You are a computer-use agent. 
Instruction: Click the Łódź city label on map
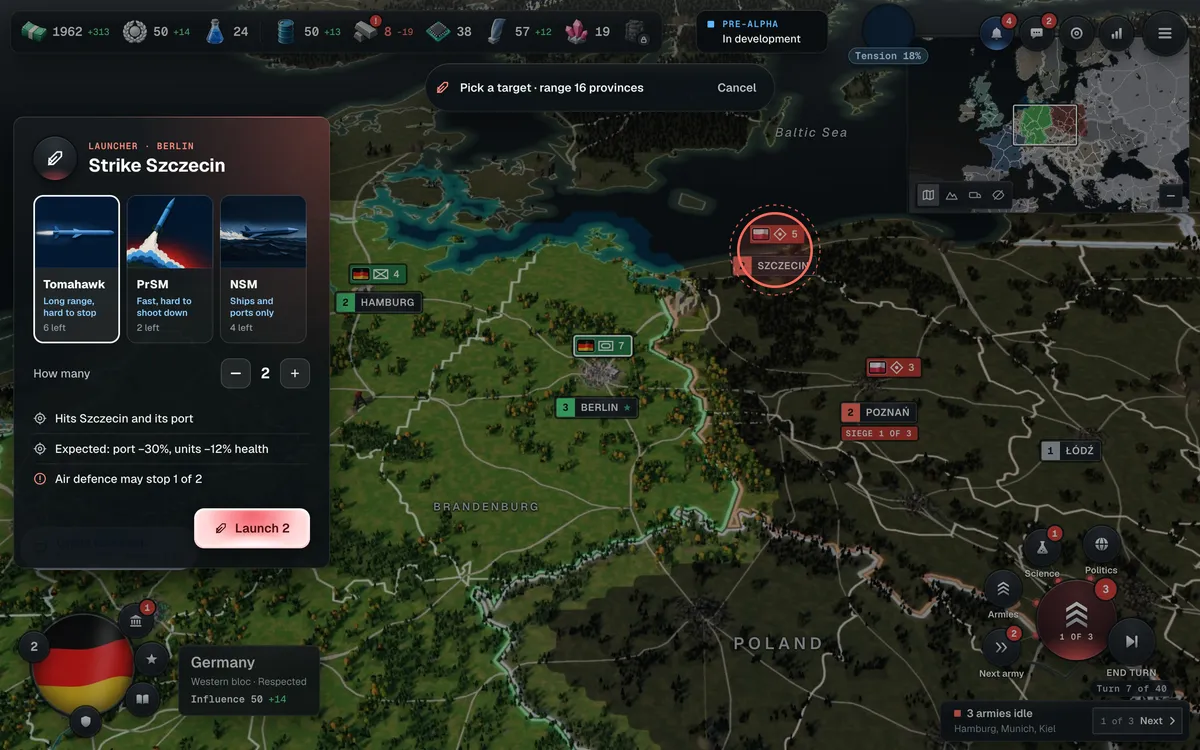coord(1070,451)
